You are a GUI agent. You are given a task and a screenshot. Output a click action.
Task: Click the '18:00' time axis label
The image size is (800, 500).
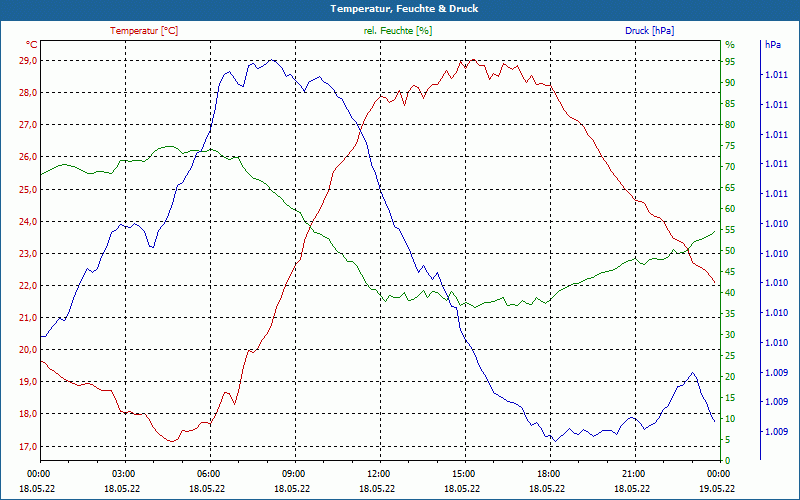pos(547,473)
